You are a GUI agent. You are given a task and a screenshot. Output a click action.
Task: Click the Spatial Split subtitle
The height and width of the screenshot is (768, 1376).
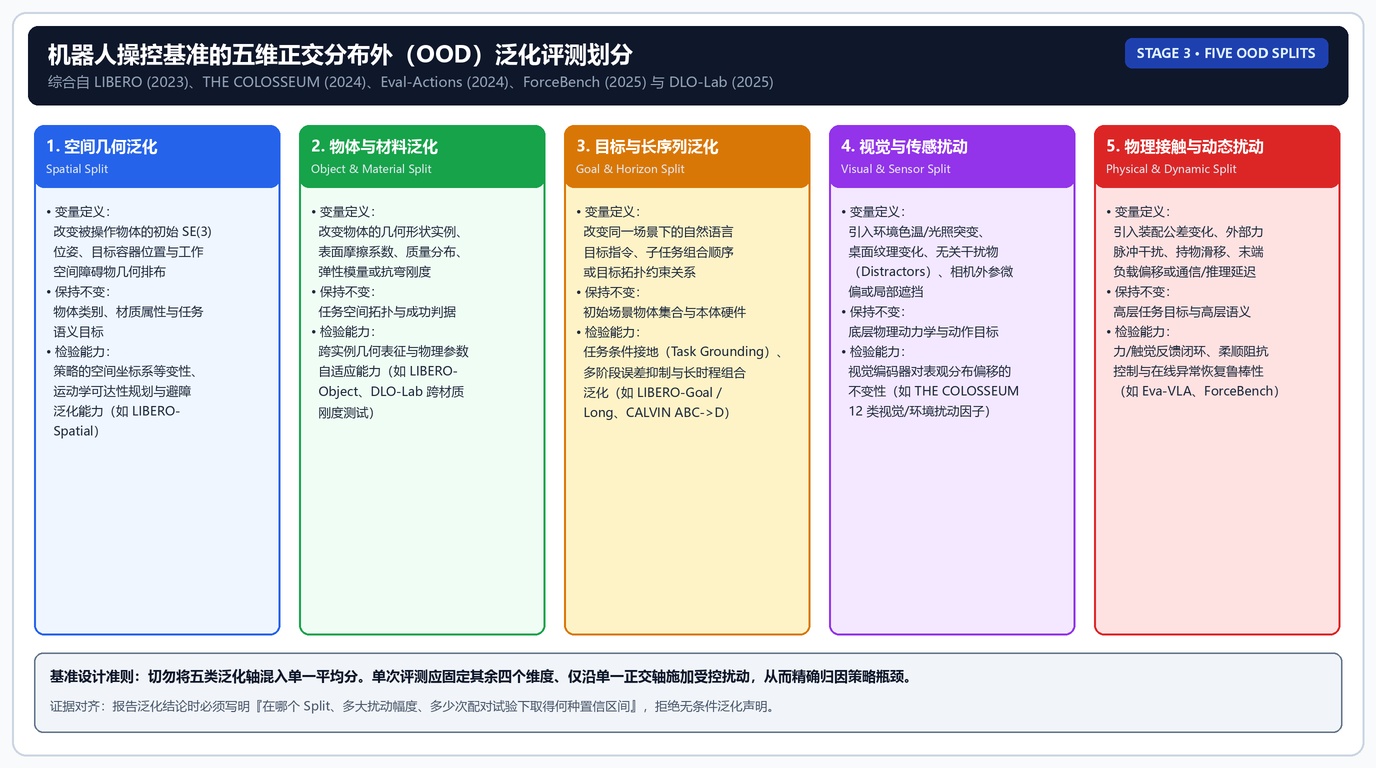[x=77, y=169]
